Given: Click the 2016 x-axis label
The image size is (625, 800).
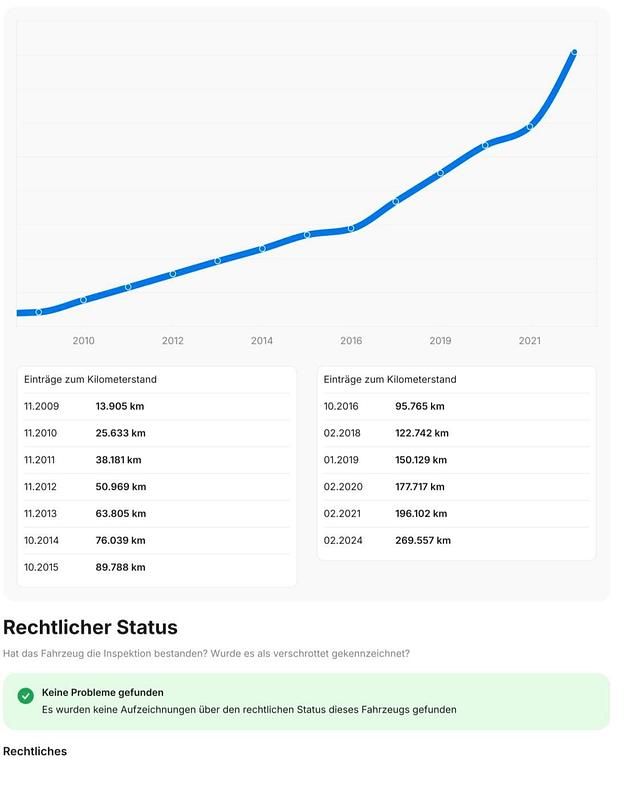Looking at the screenshot, I should tap(351, 341).
